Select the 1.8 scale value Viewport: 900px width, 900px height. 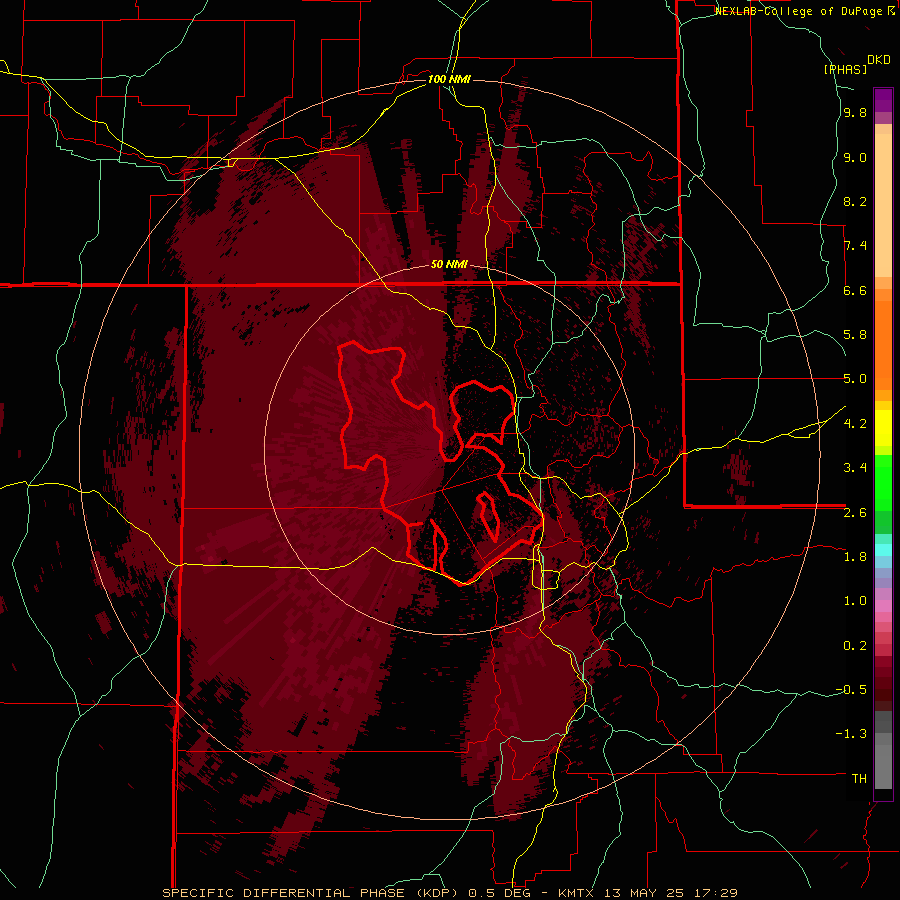pyautogui.click(x=855, y=557)
